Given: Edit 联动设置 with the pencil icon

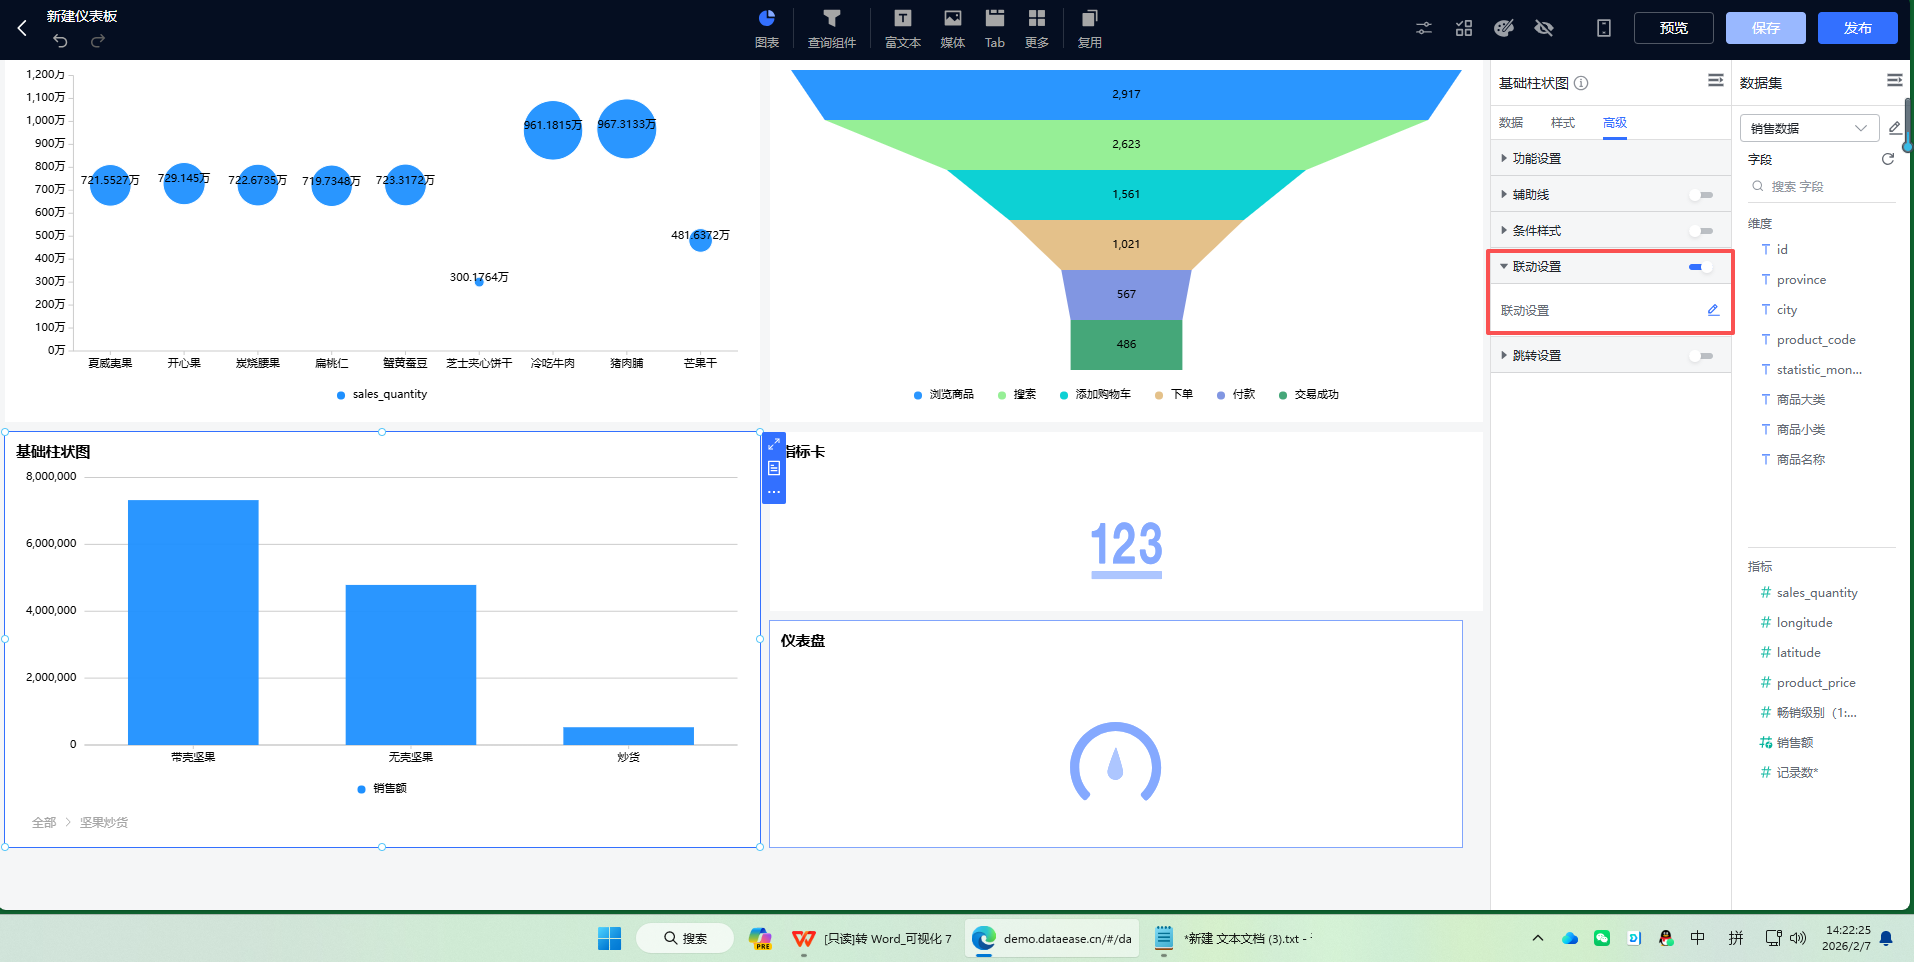Looking at the screenshot, I should tap(1713, 310).
